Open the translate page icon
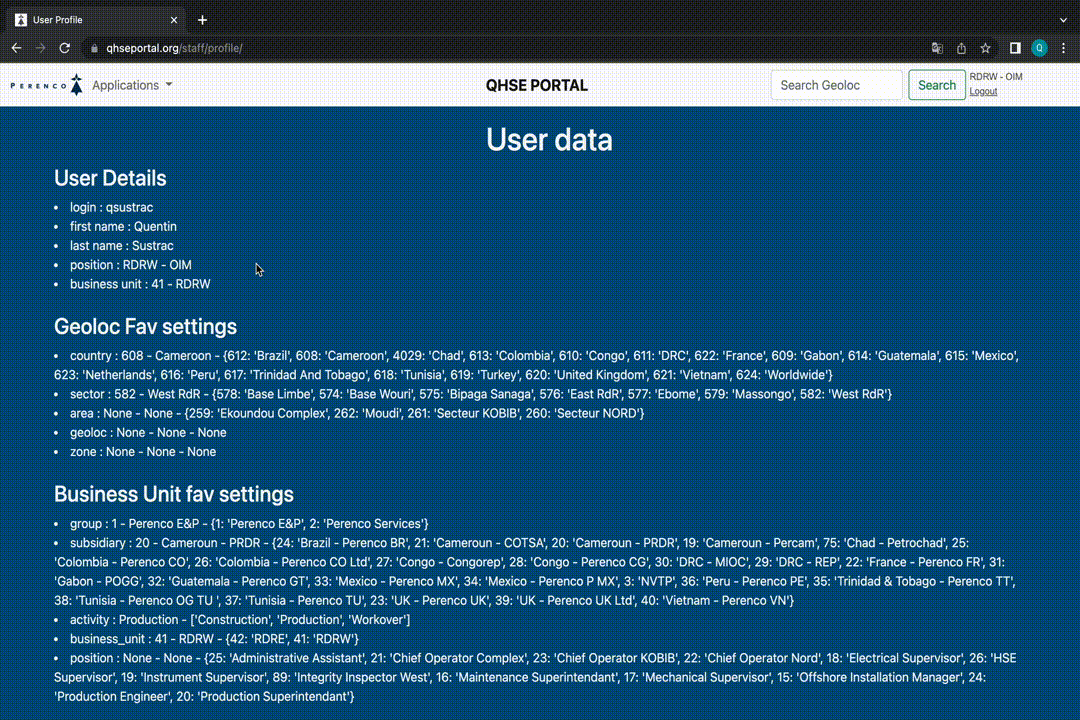This screenshot has height=720, width=1080. [x=937, y=48]
